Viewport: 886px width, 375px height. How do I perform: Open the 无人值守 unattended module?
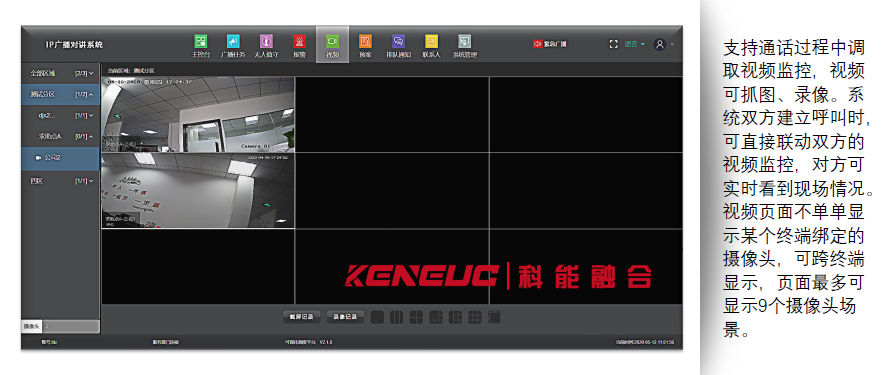coord(266,45)
